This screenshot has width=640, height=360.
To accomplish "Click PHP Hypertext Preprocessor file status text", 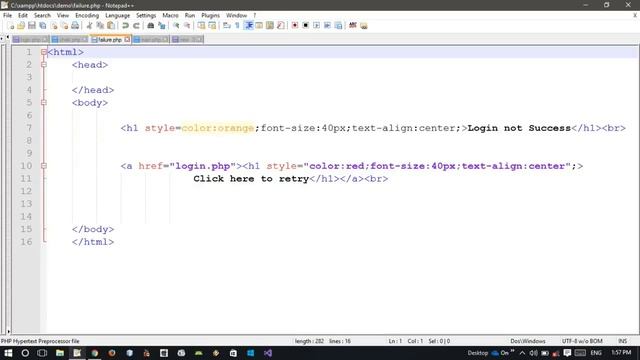I will click(40, 341).
